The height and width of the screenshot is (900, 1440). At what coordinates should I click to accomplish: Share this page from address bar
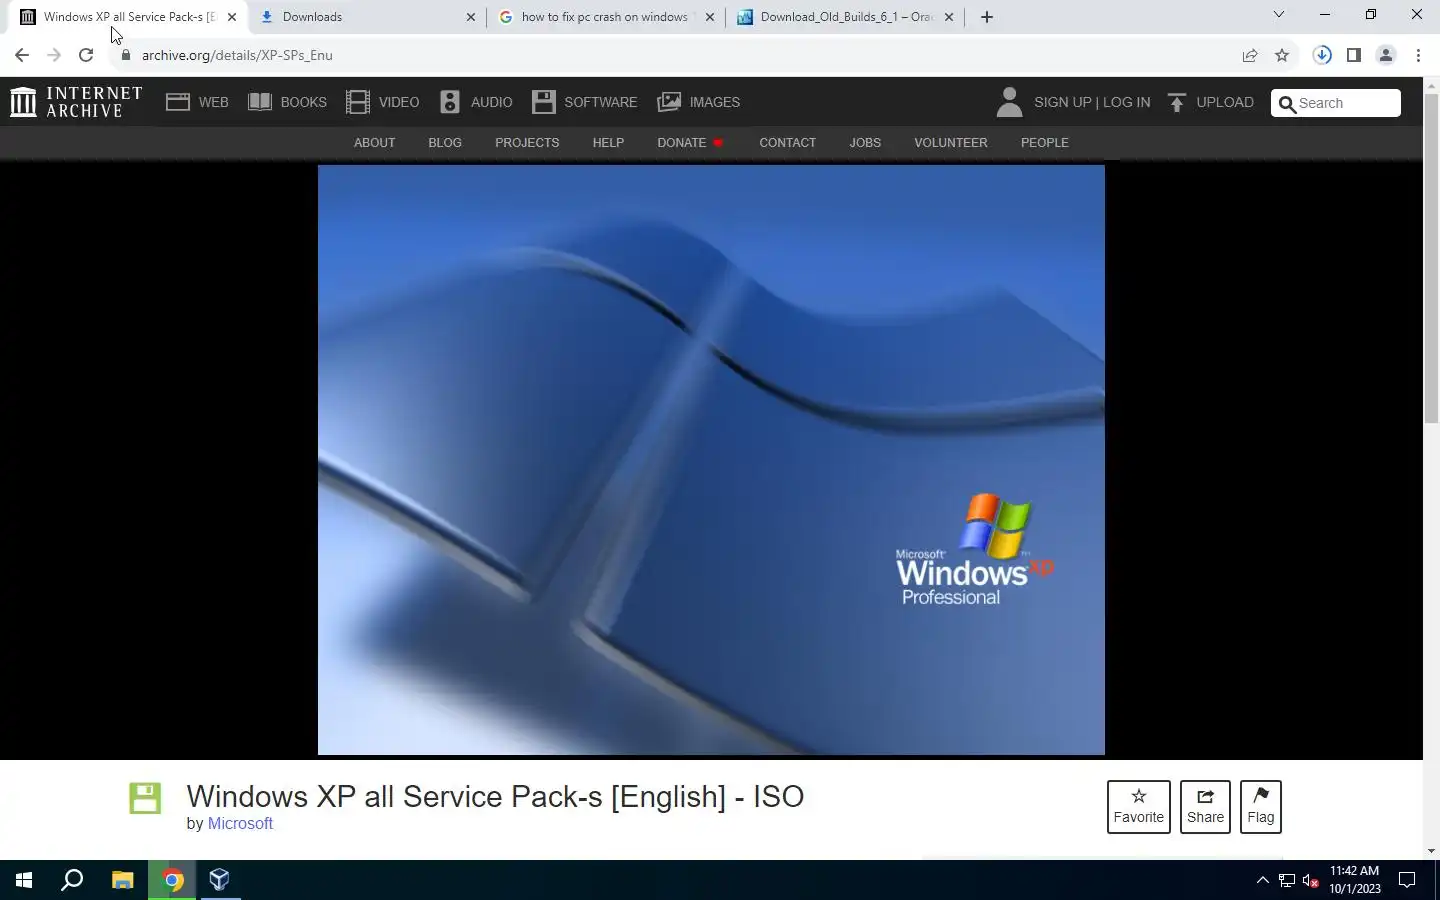(1250, 55)
